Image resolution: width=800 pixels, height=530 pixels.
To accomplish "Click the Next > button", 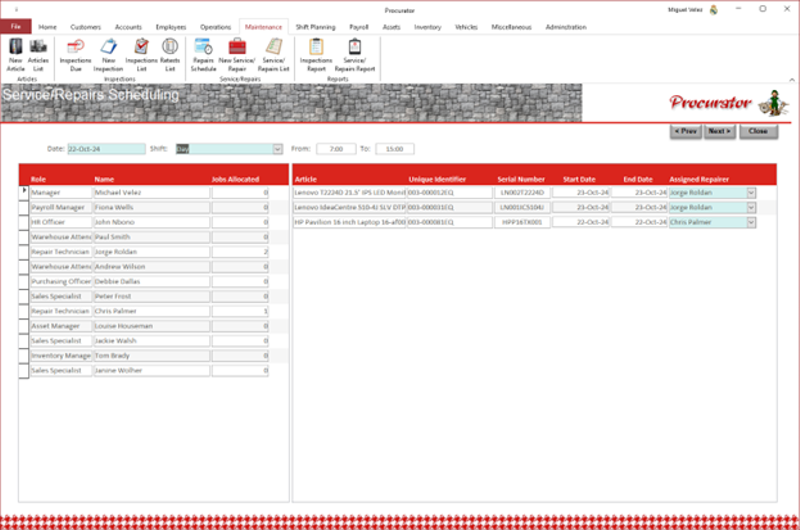I will [x=718, y=131].
